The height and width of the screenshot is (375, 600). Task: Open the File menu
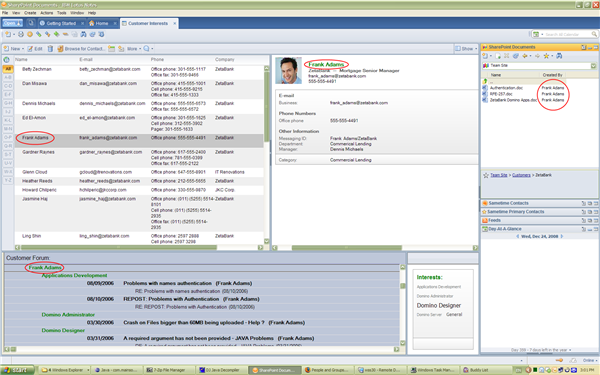pos(5,13)
